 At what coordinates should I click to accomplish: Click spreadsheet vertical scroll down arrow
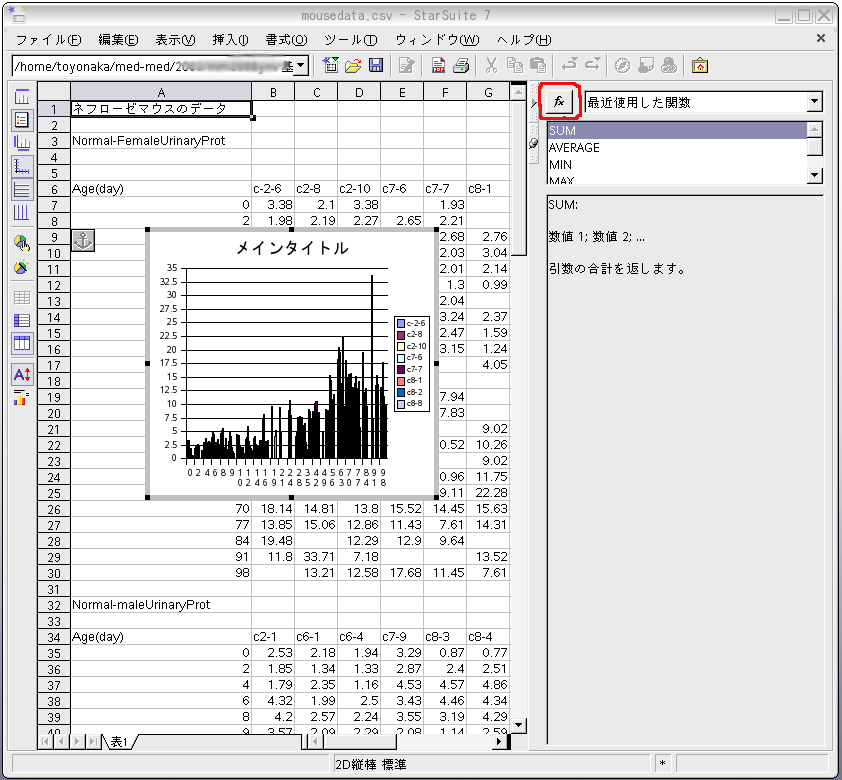(518, 725)
